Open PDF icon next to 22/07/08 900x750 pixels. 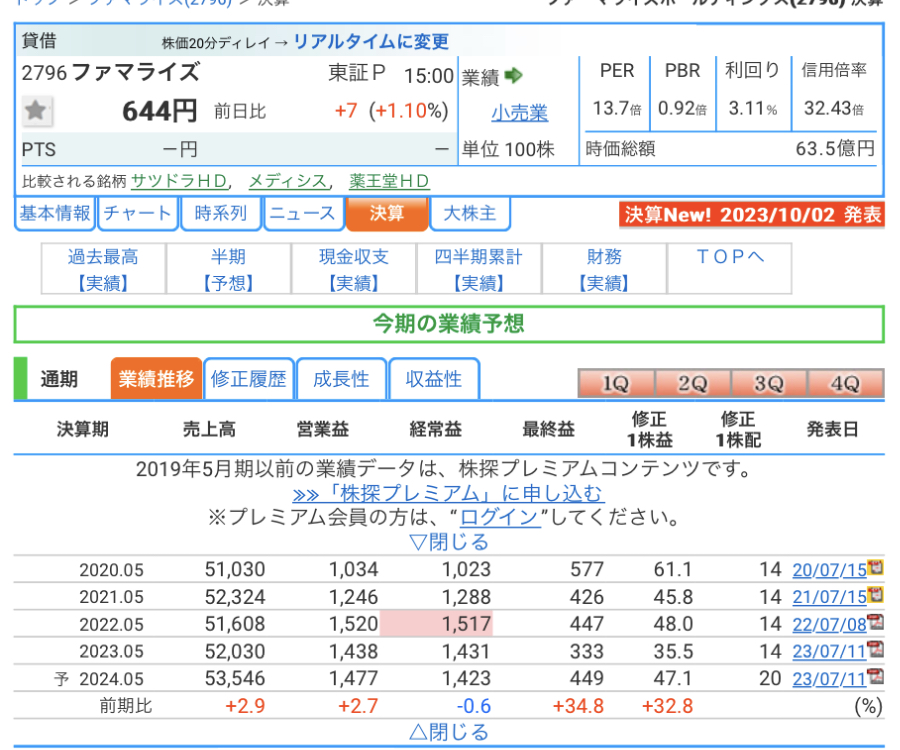coord(876,621)
